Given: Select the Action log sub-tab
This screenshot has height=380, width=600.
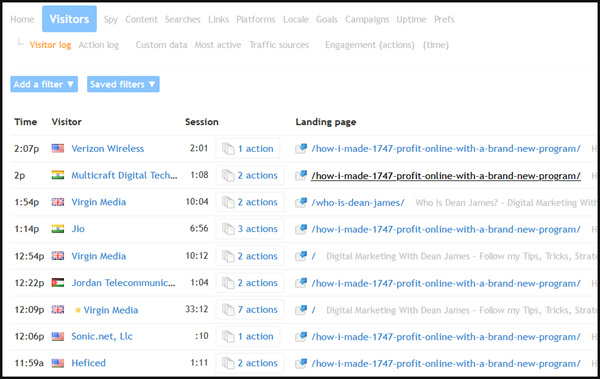Looking at the screenshot, I should (99, 45).
